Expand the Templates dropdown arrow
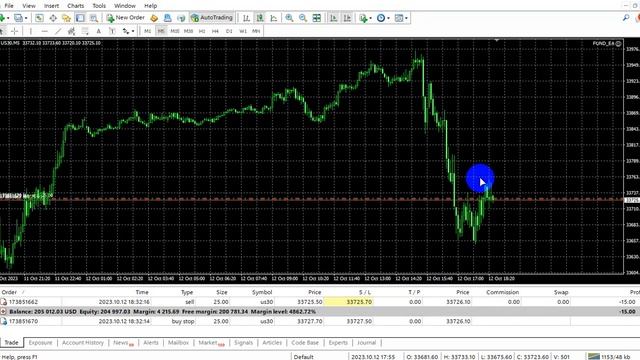The width and height of the screenshot is (640, 360). (x=406, y=18)
